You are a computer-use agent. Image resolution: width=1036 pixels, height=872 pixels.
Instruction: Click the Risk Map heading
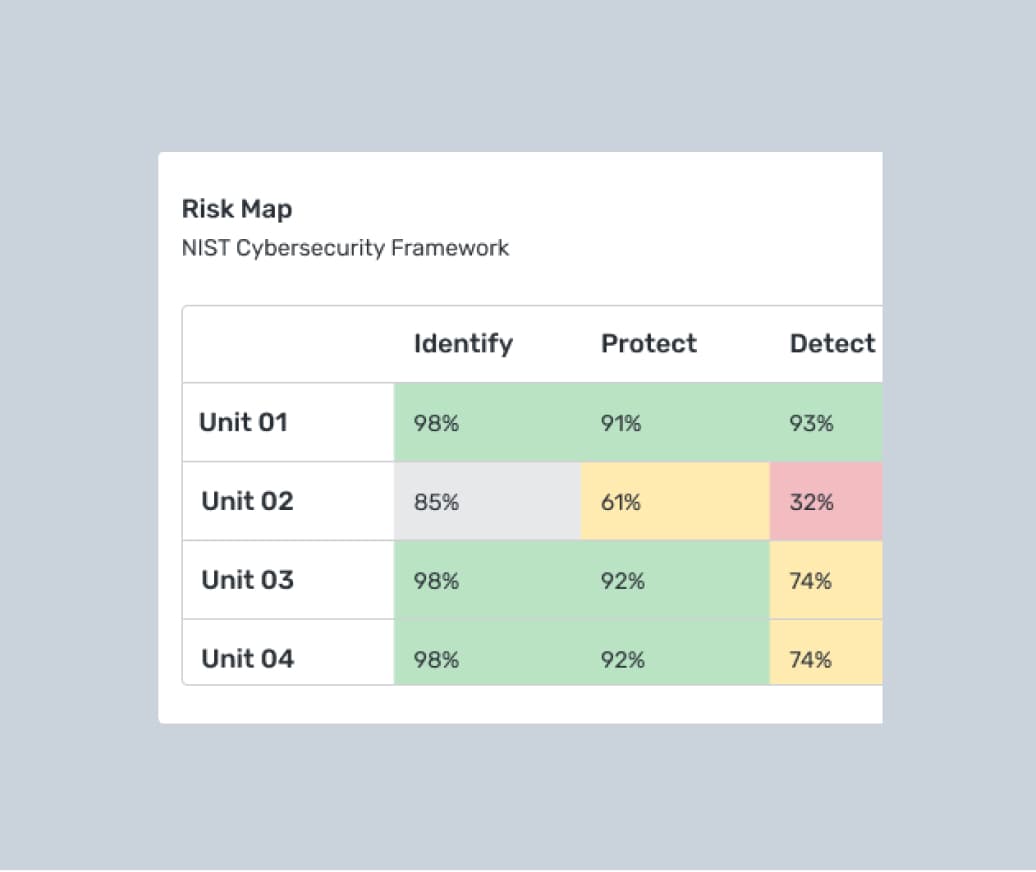(x=237, y=209)
